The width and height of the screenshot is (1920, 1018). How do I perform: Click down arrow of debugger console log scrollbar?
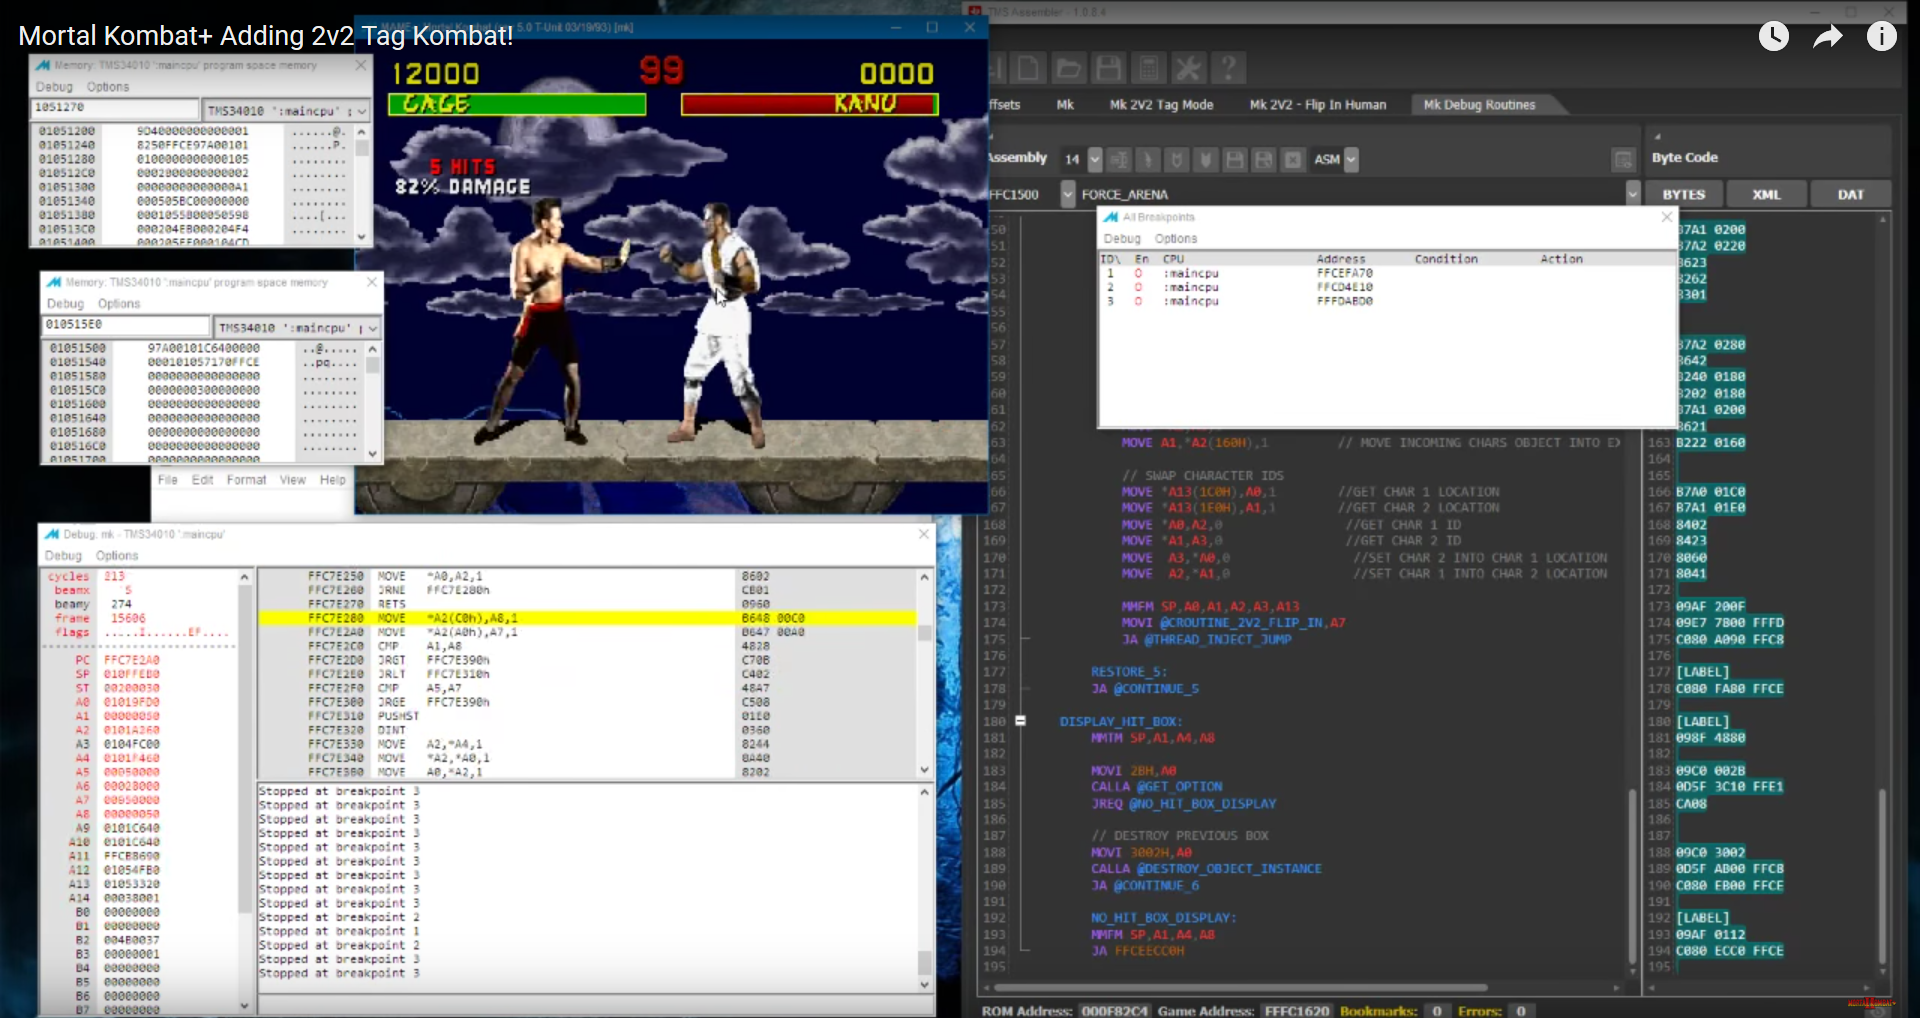[x=924, y=985]
